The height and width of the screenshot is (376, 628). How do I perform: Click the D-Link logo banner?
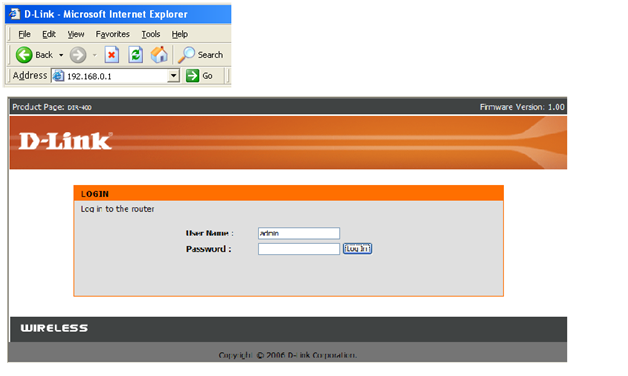click(x=66, y=141)
